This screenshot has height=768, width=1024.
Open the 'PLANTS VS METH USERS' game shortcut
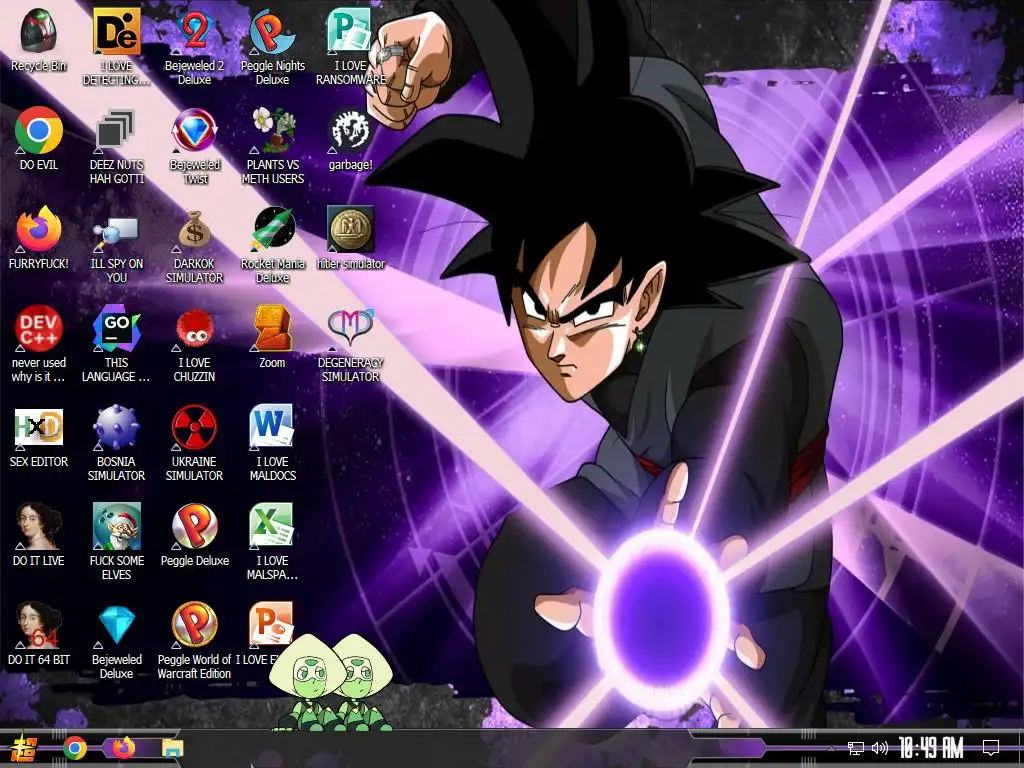pyautogui.click(x=272, y=146)
